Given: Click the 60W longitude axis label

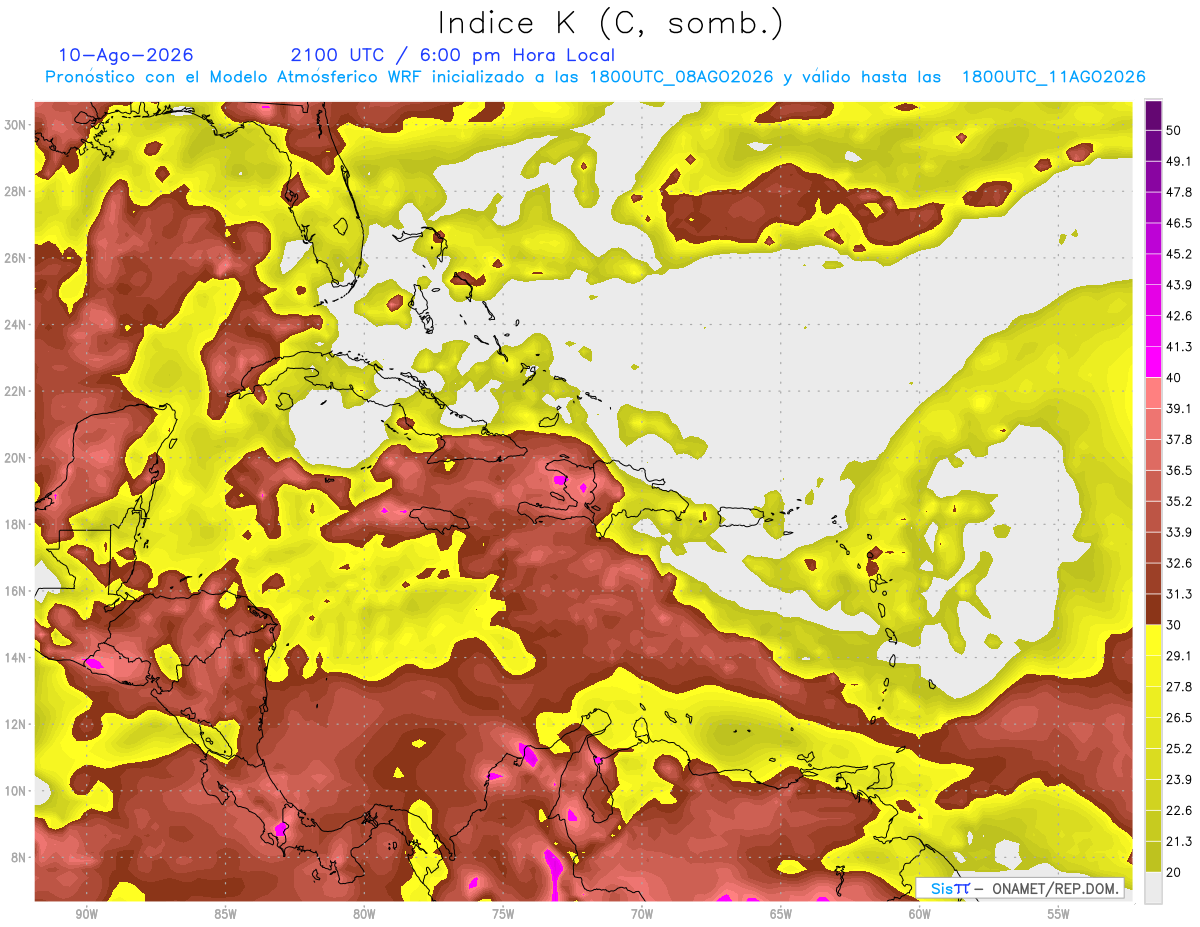Looking at the screenshot, I should point(920,914).
